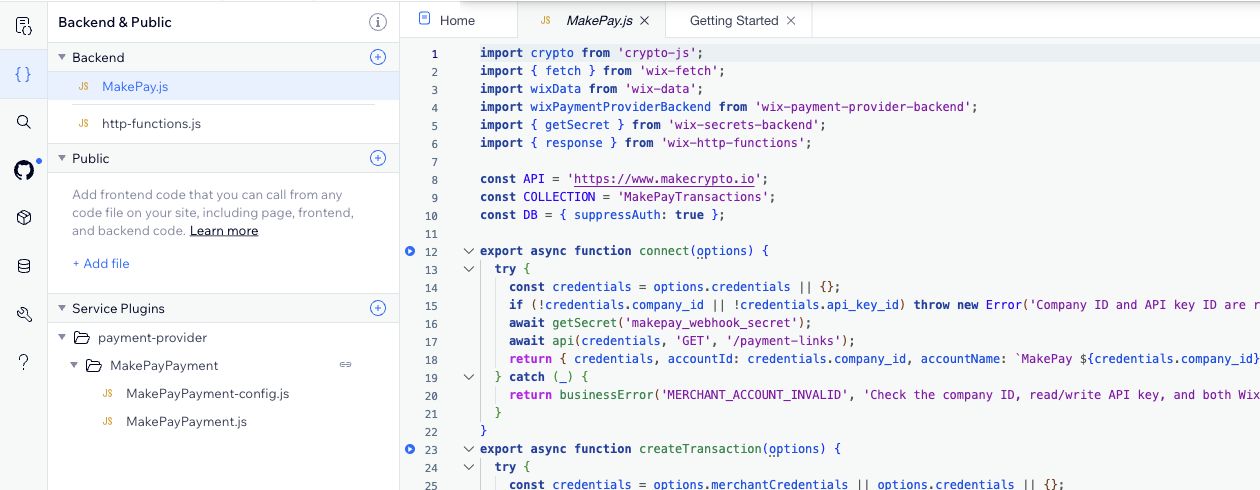
Task: Click the run marker at line 12
Action: 410,251
